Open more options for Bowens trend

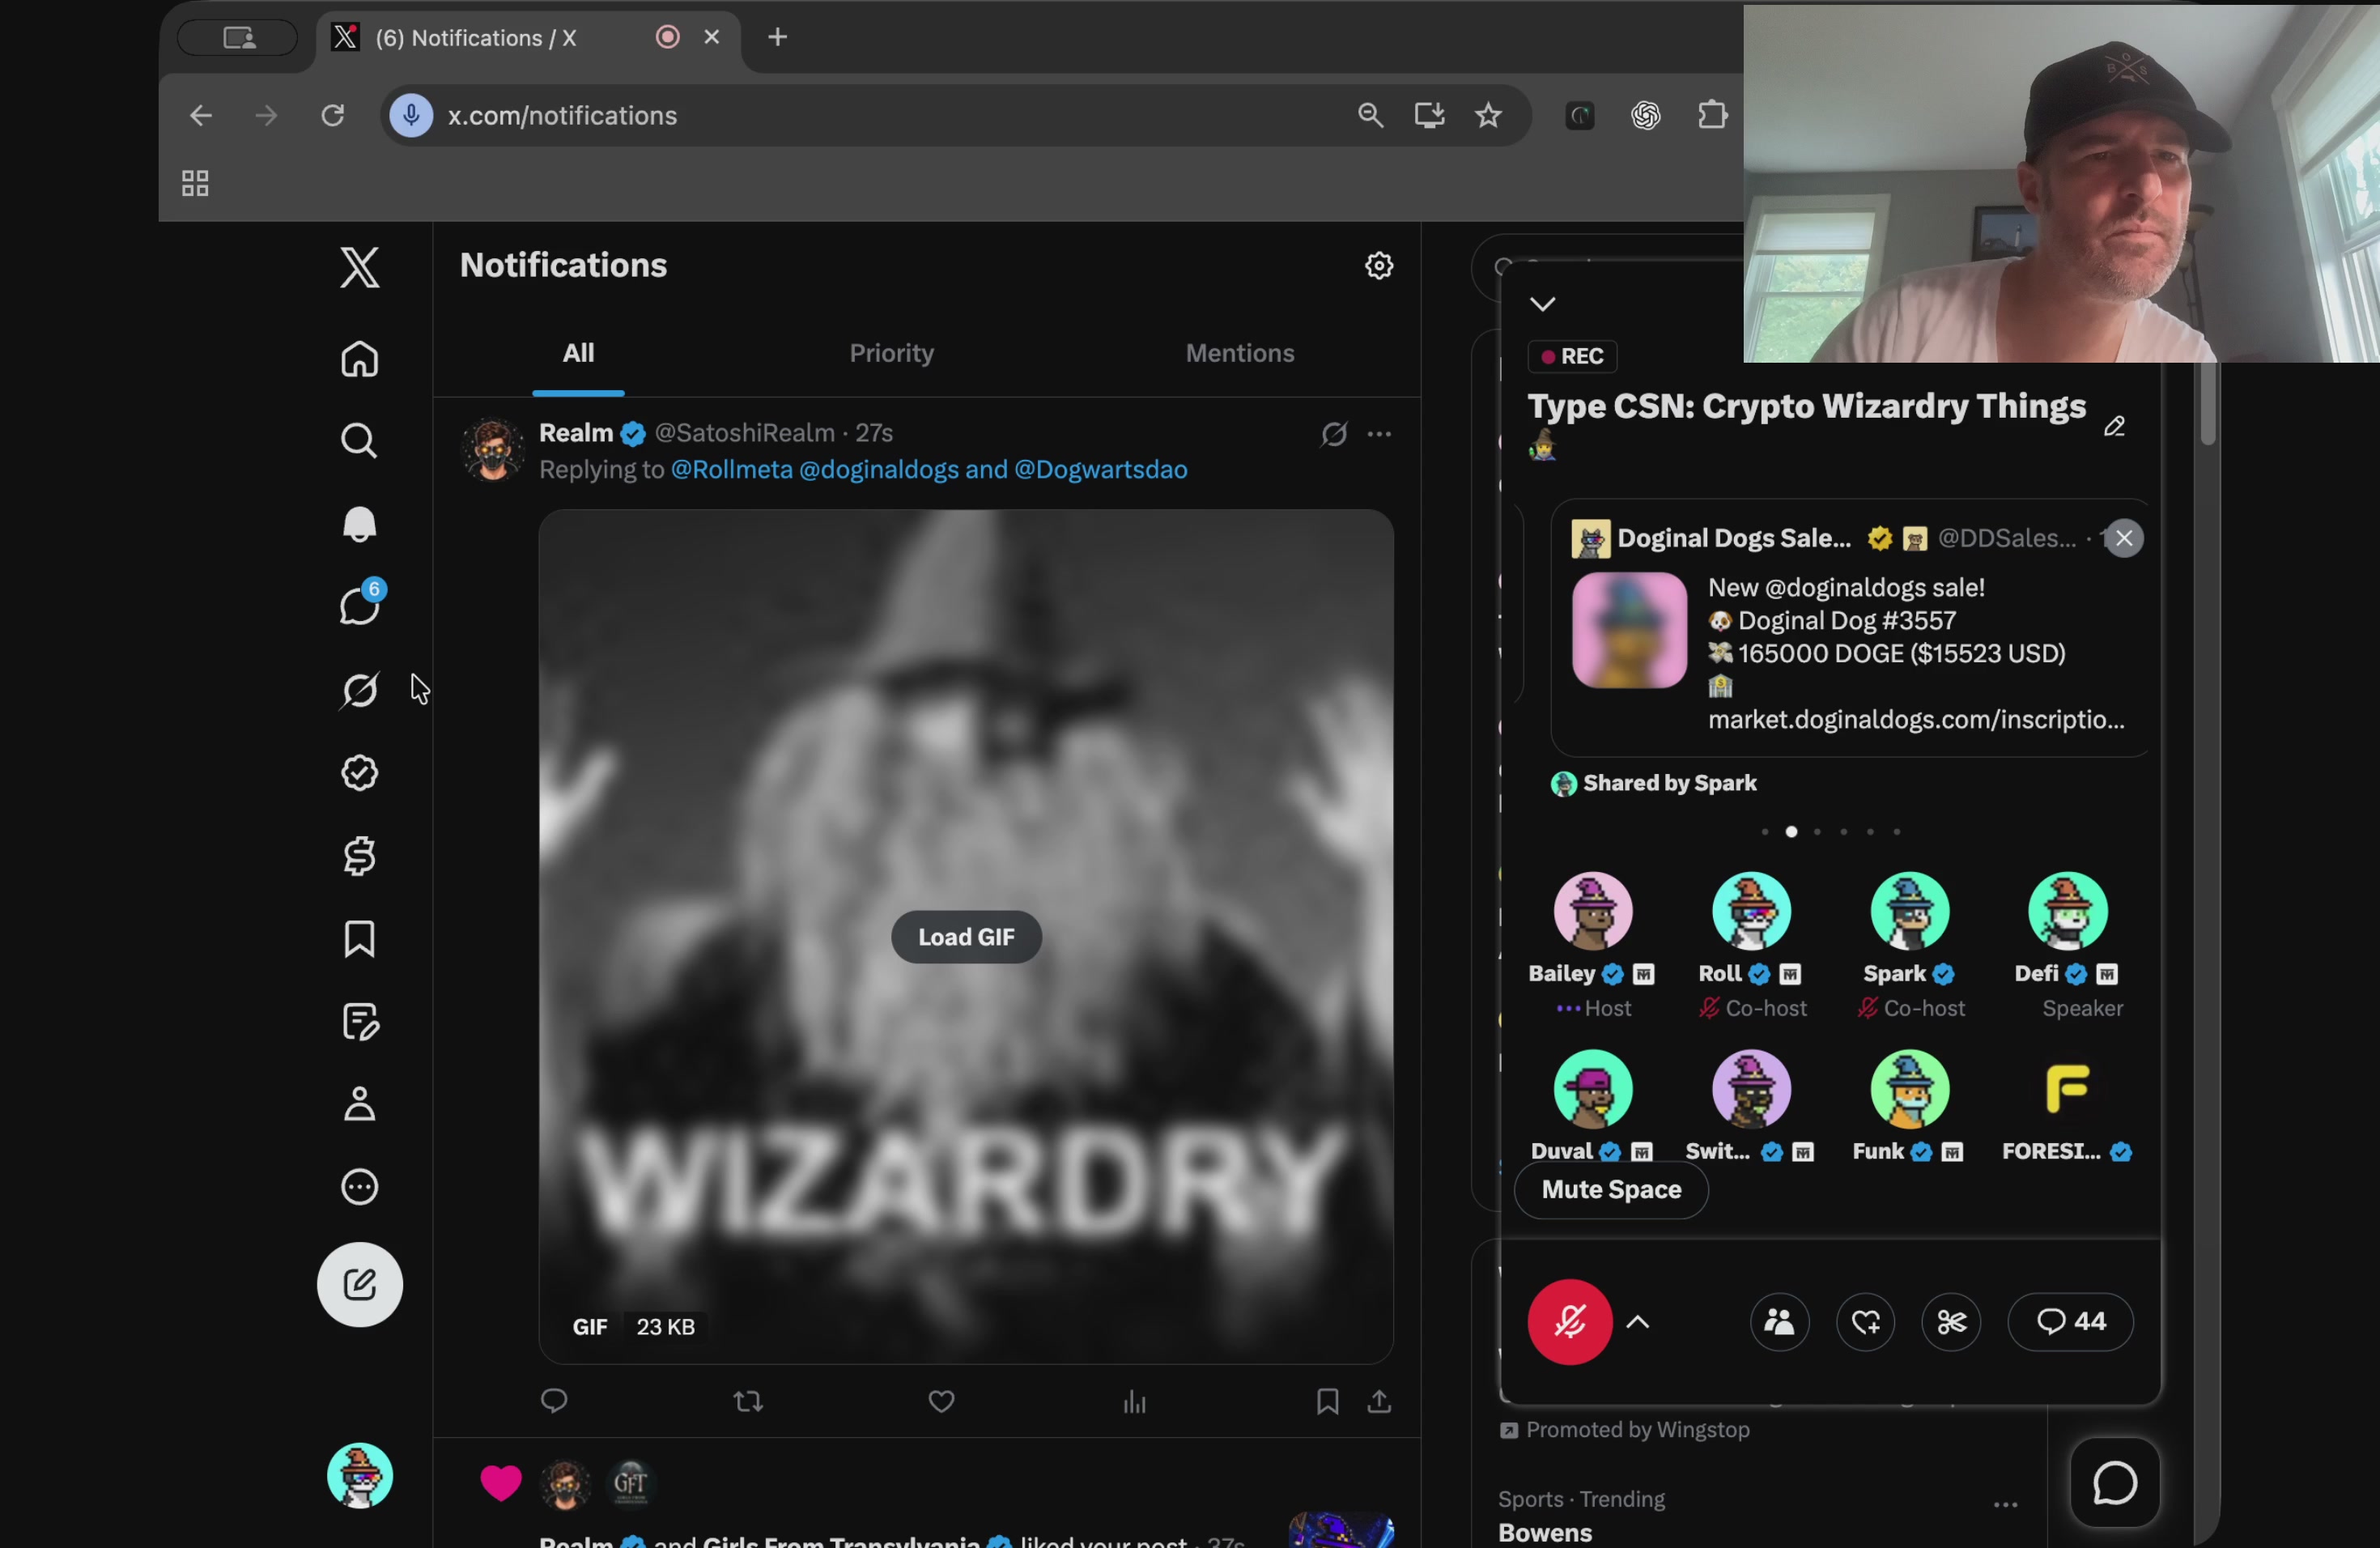[2005, 1504]
